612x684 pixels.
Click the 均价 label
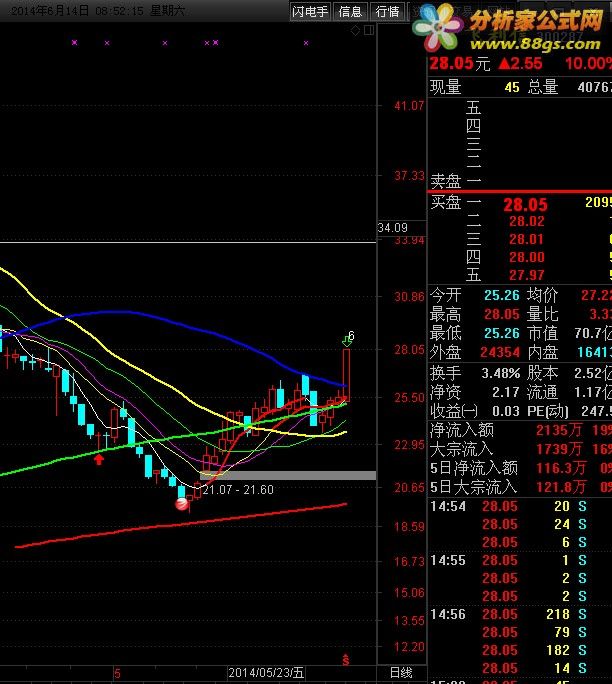543,295
